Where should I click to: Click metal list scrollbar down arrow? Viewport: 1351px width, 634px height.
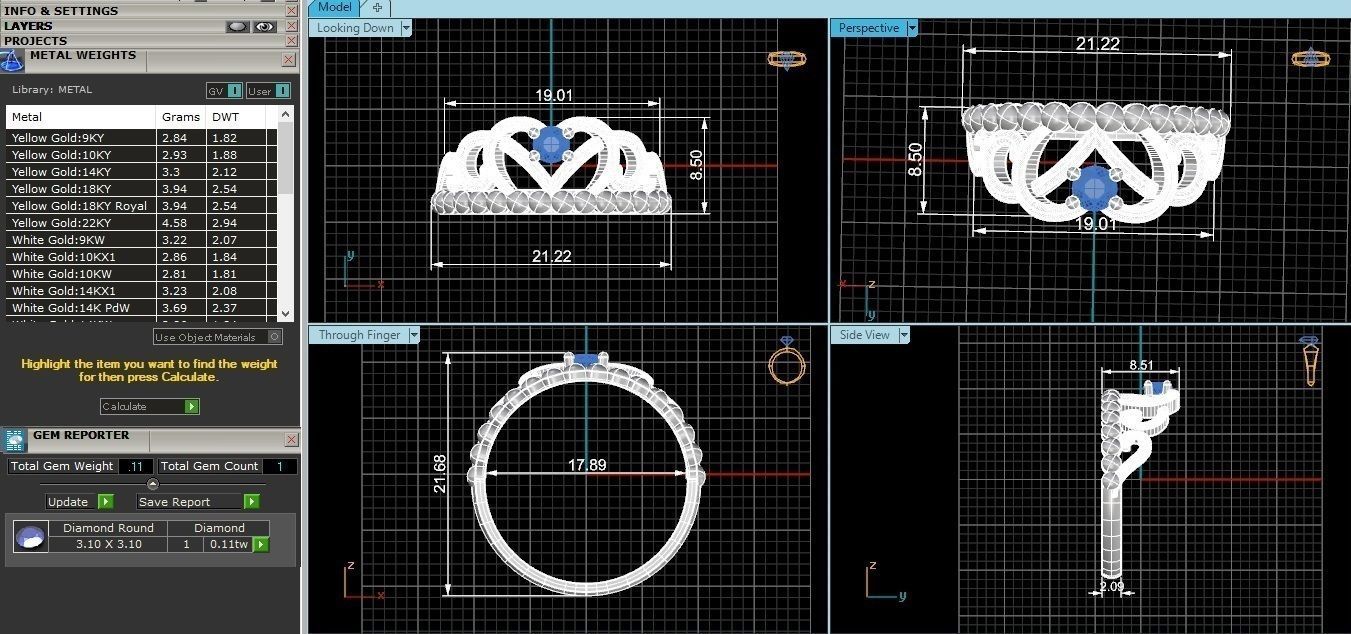(286, 313)
